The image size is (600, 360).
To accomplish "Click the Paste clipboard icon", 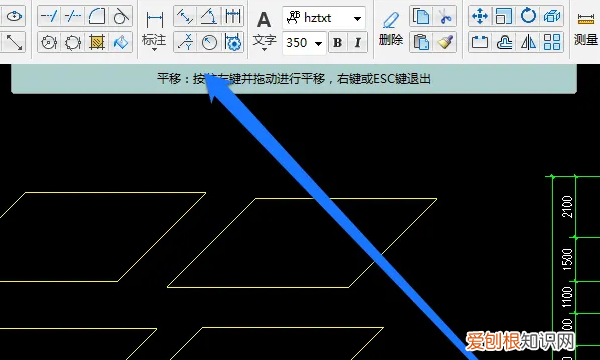I will pos(421,42).
